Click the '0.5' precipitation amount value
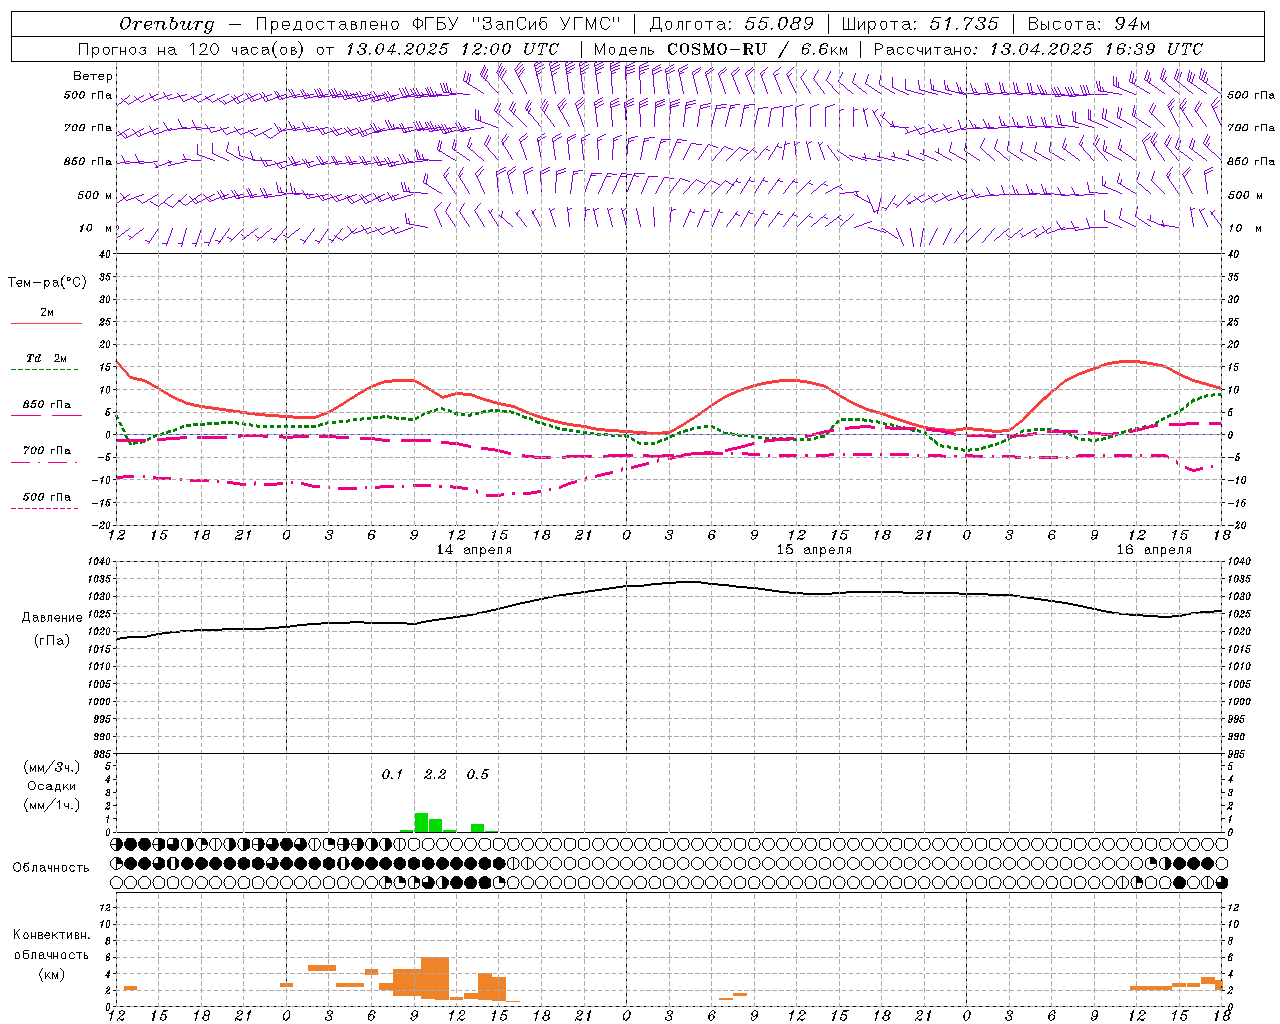Viewport: 1280px width, 1024px height. (478, 775)
